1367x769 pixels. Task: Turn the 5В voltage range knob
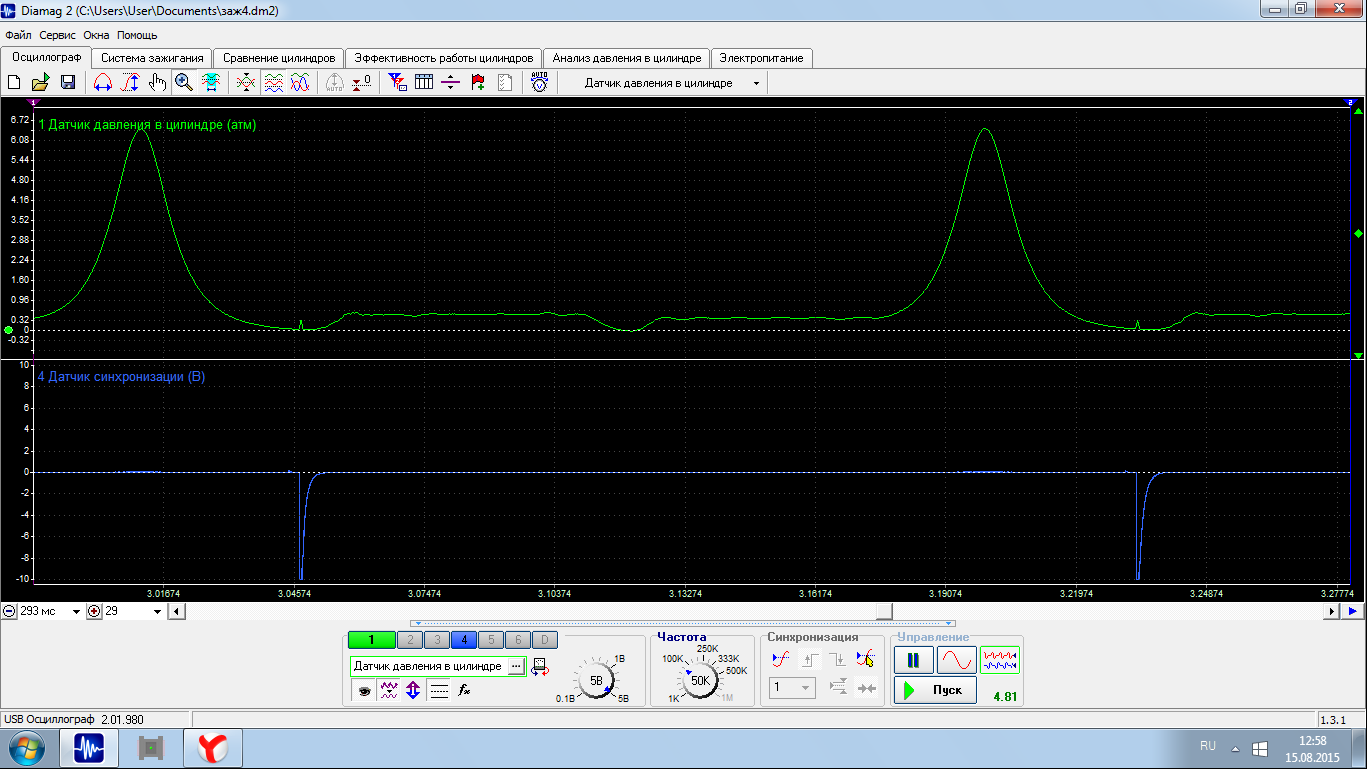pyautogui.click(x=597, y=680)
